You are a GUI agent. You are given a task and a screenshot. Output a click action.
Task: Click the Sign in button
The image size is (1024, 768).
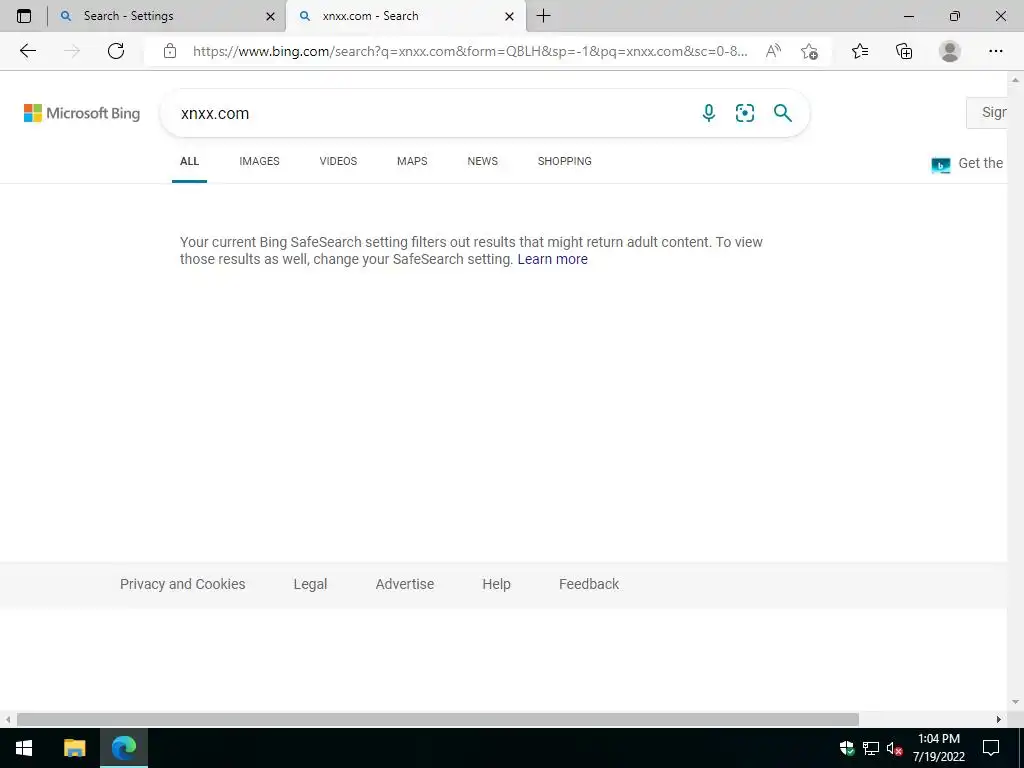tap(987, 112)
